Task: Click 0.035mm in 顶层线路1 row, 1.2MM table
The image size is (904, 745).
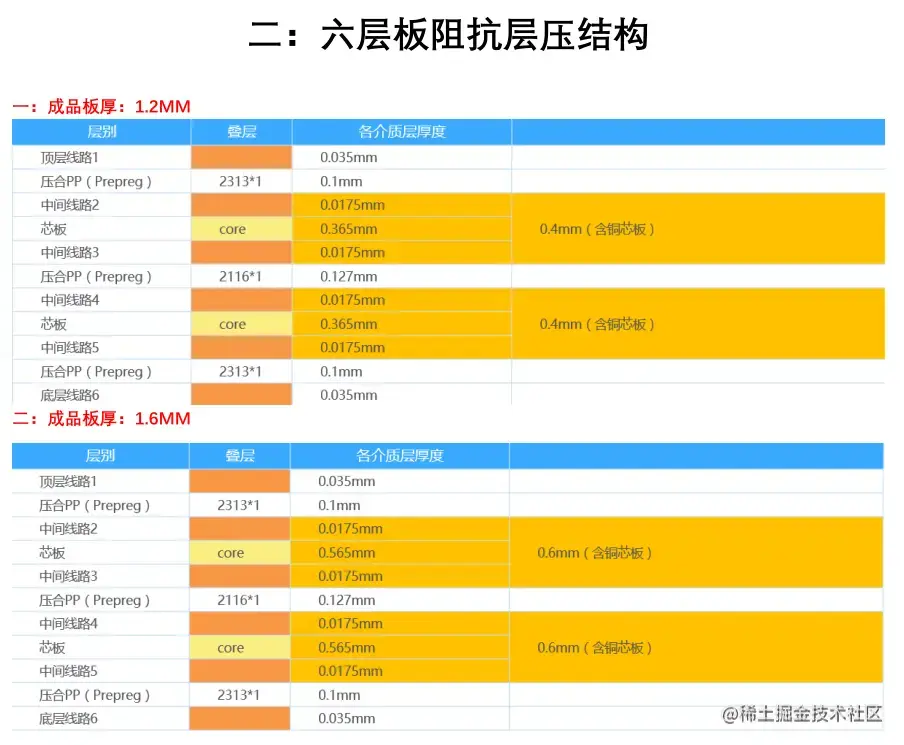Action: (x=349, y=157)
